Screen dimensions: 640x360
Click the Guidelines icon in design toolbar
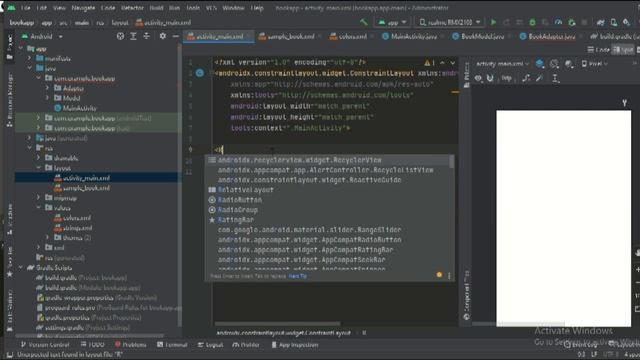[x=555, y=78]
